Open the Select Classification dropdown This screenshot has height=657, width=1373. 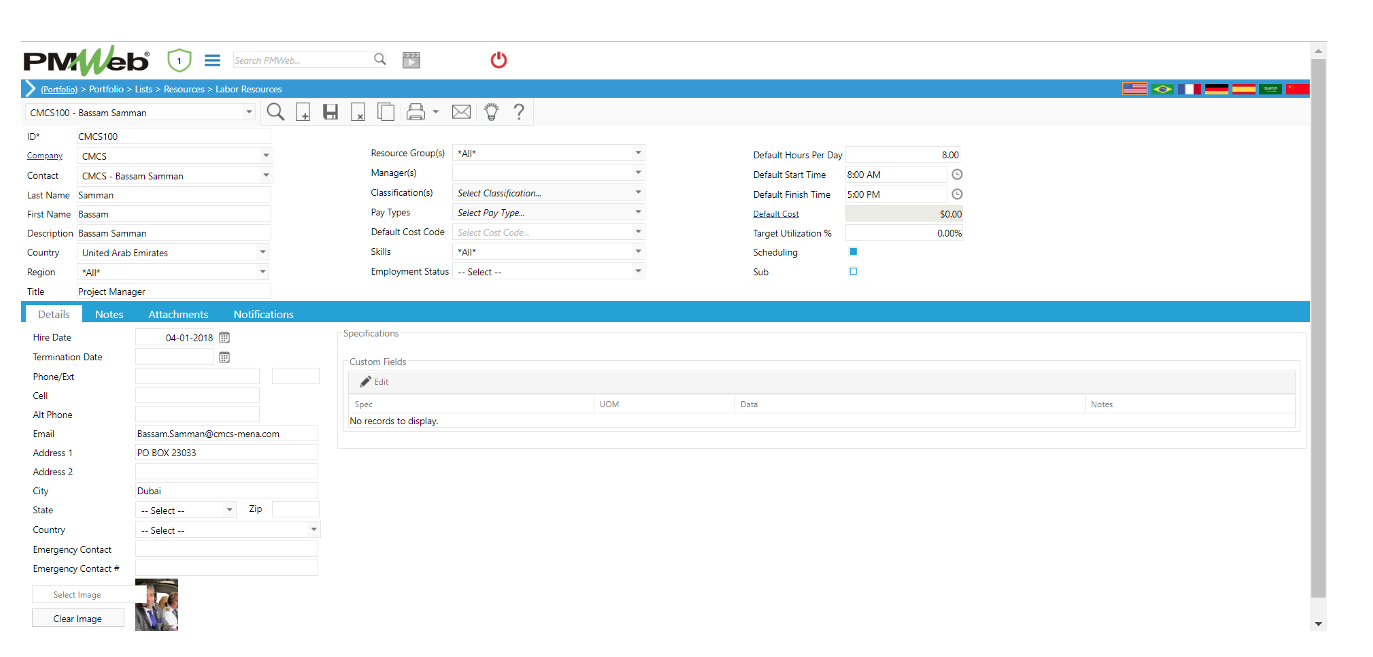[x=638, y=193]
